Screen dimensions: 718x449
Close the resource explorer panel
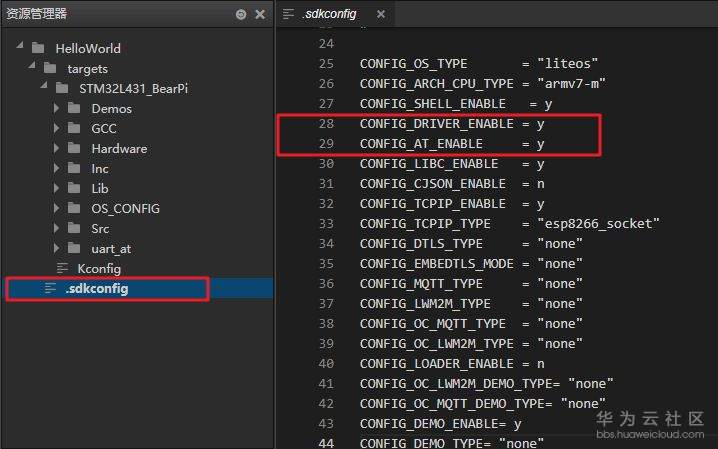pyautogui.click(x=260, y=14)
